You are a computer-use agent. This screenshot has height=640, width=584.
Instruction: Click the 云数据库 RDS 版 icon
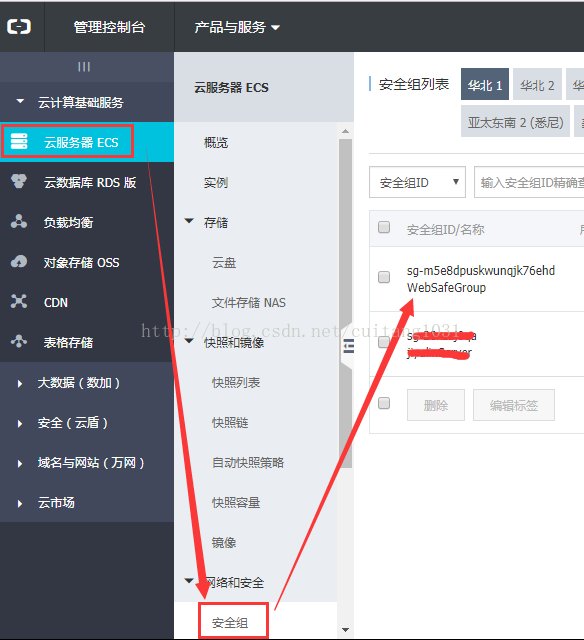(x=19, y=181)
